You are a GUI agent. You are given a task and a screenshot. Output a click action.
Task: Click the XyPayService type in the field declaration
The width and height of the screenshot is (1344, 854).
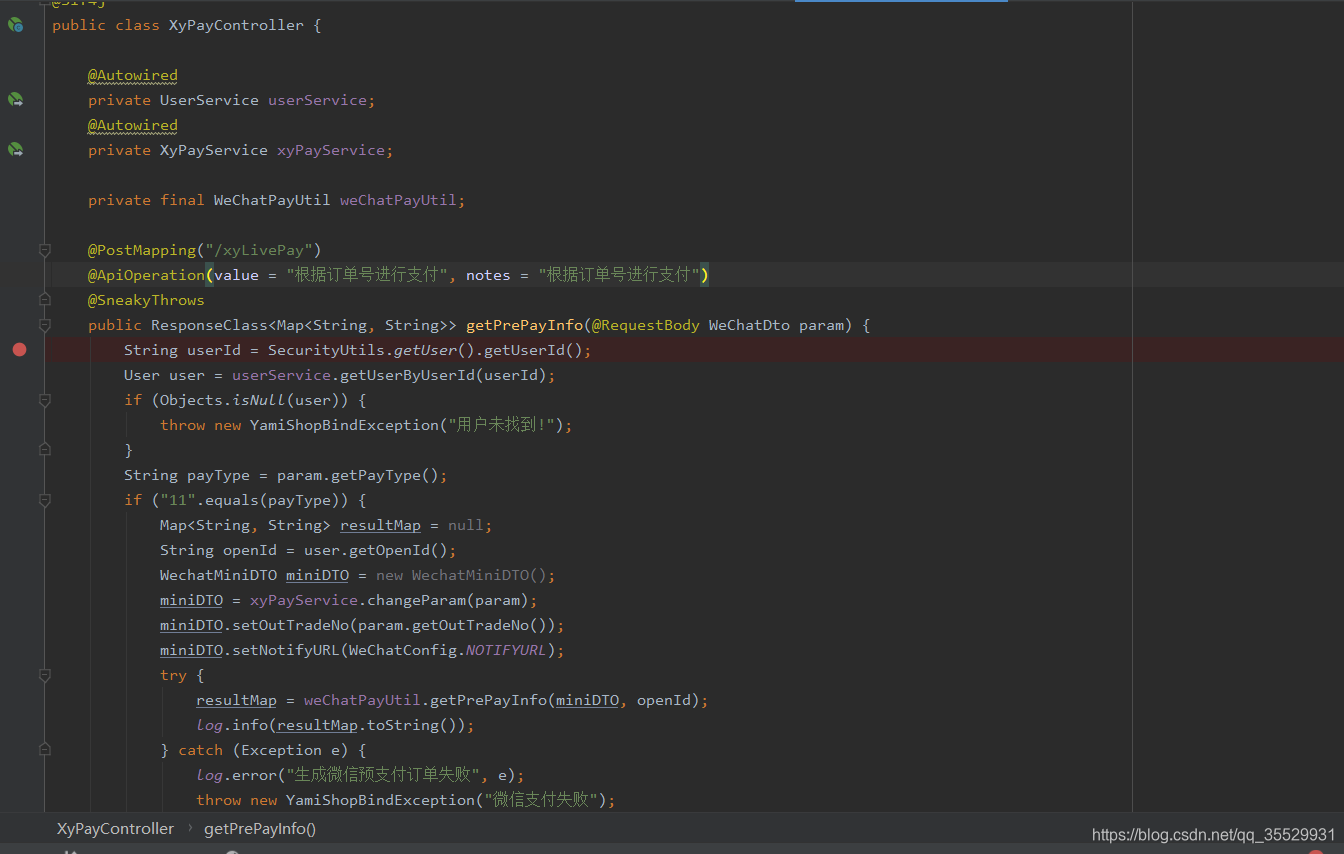point(214,150)
